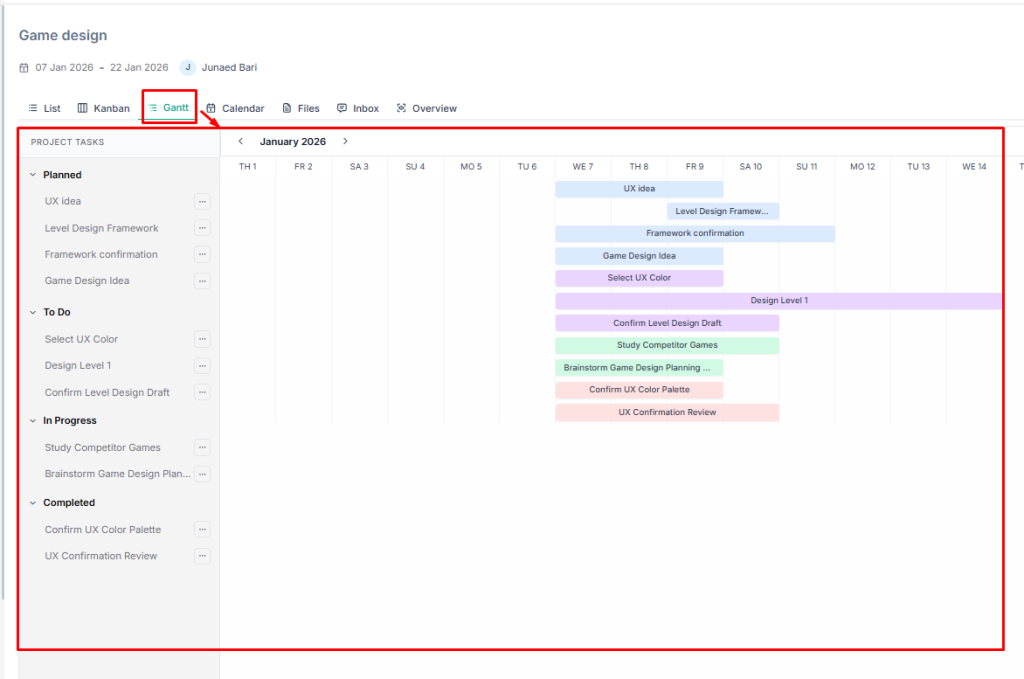Open the Calendar tab
Viewport: 1024px width, 679px height.
point(235,108)
